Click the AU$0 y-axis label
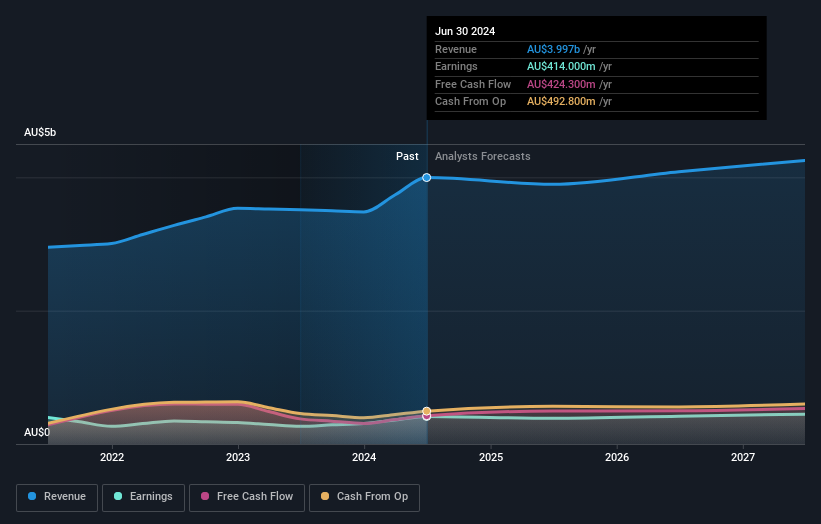 coord(37,432)
